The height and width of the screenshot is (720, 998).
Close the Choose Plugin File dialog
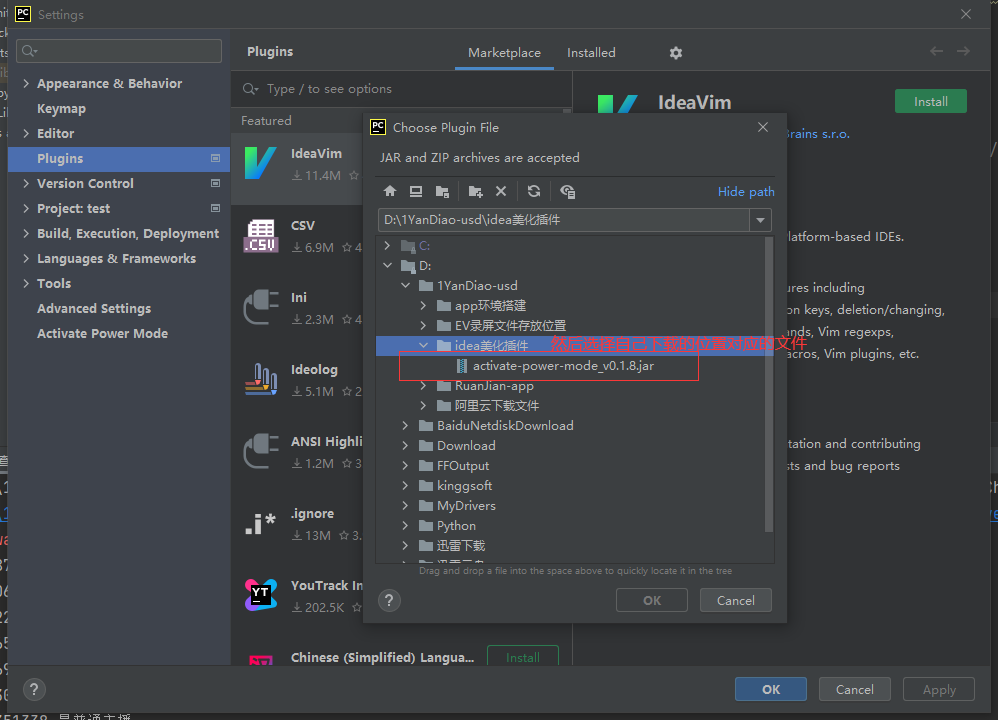(x=763, y=127)
